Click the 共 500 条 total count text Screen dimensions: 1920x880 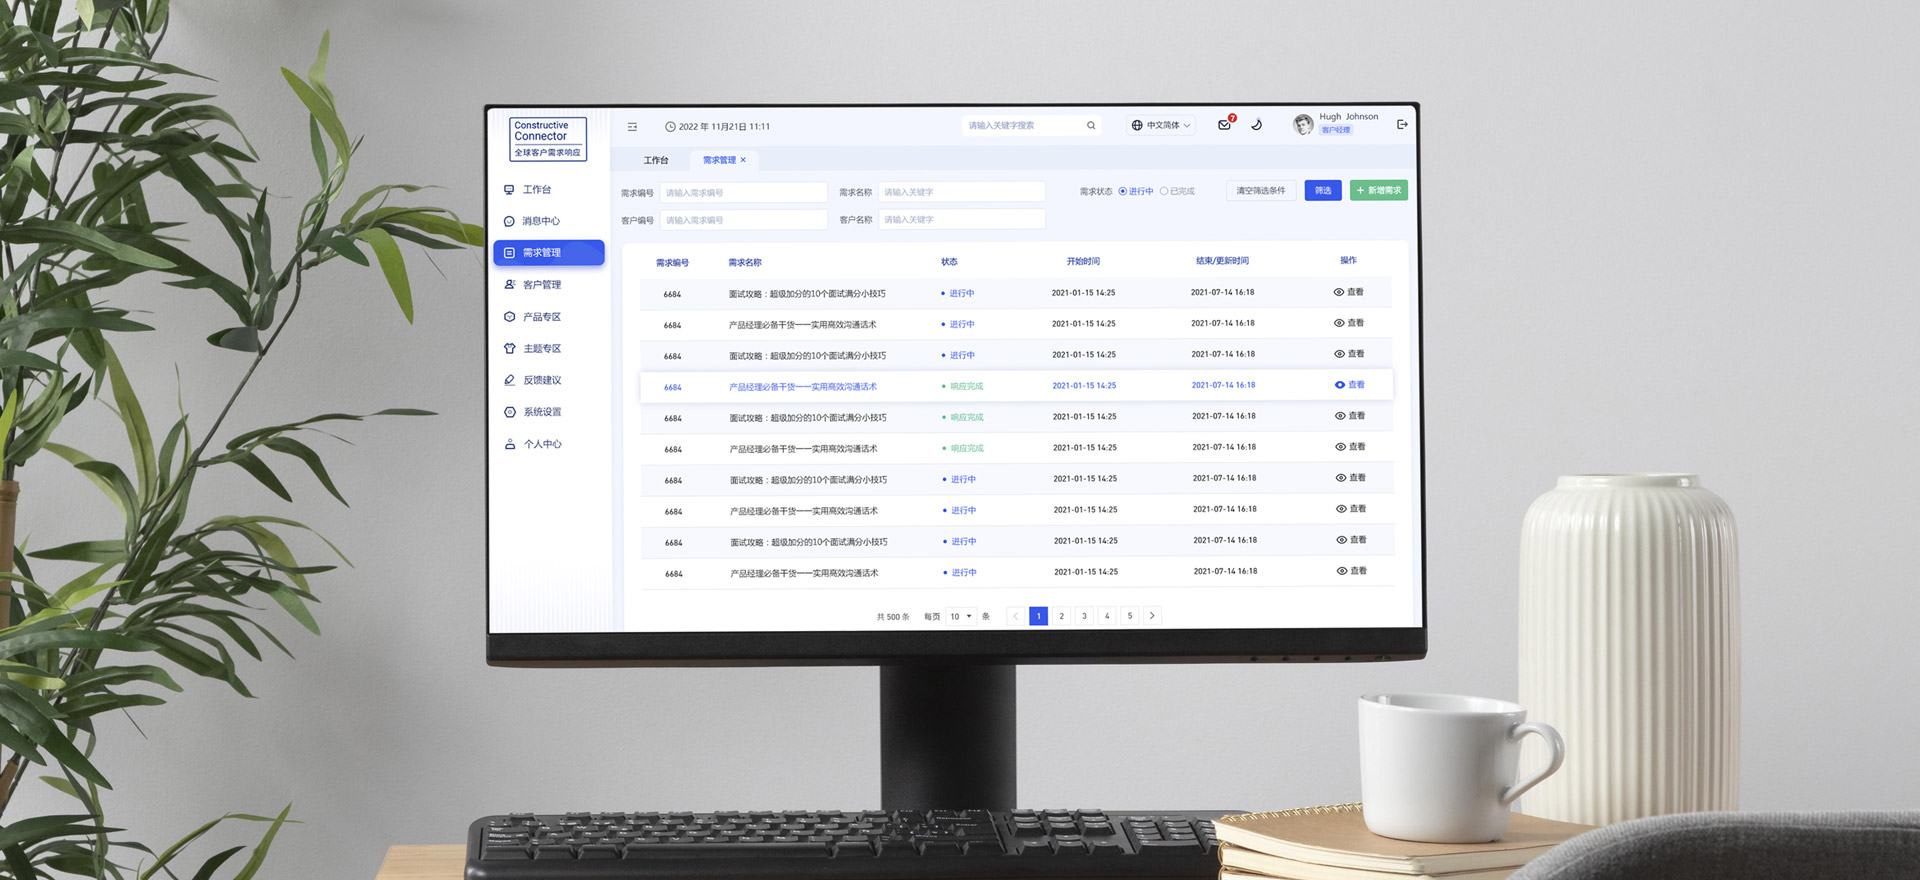[x=893, y=617]
